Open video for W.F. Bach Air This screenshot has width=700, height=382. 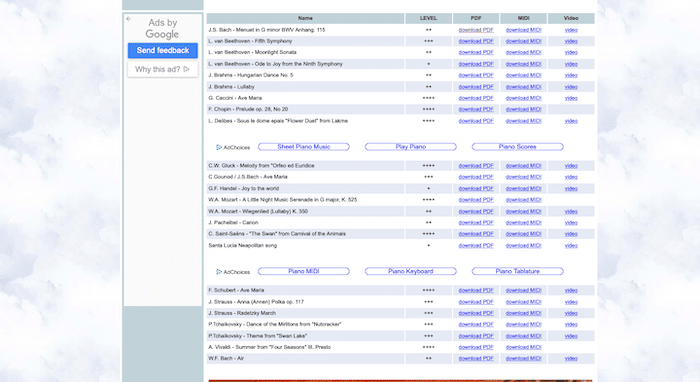point(571,358)
